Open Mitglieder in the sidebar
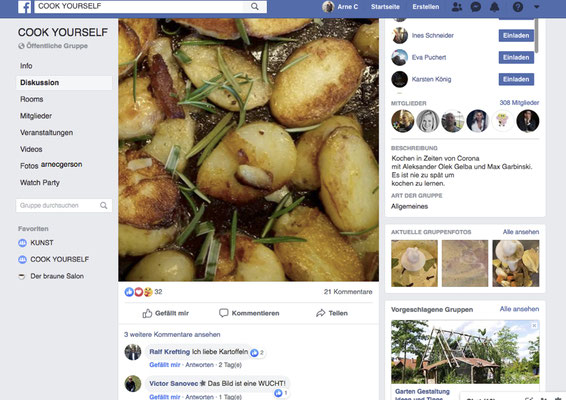 pos(36,116)
